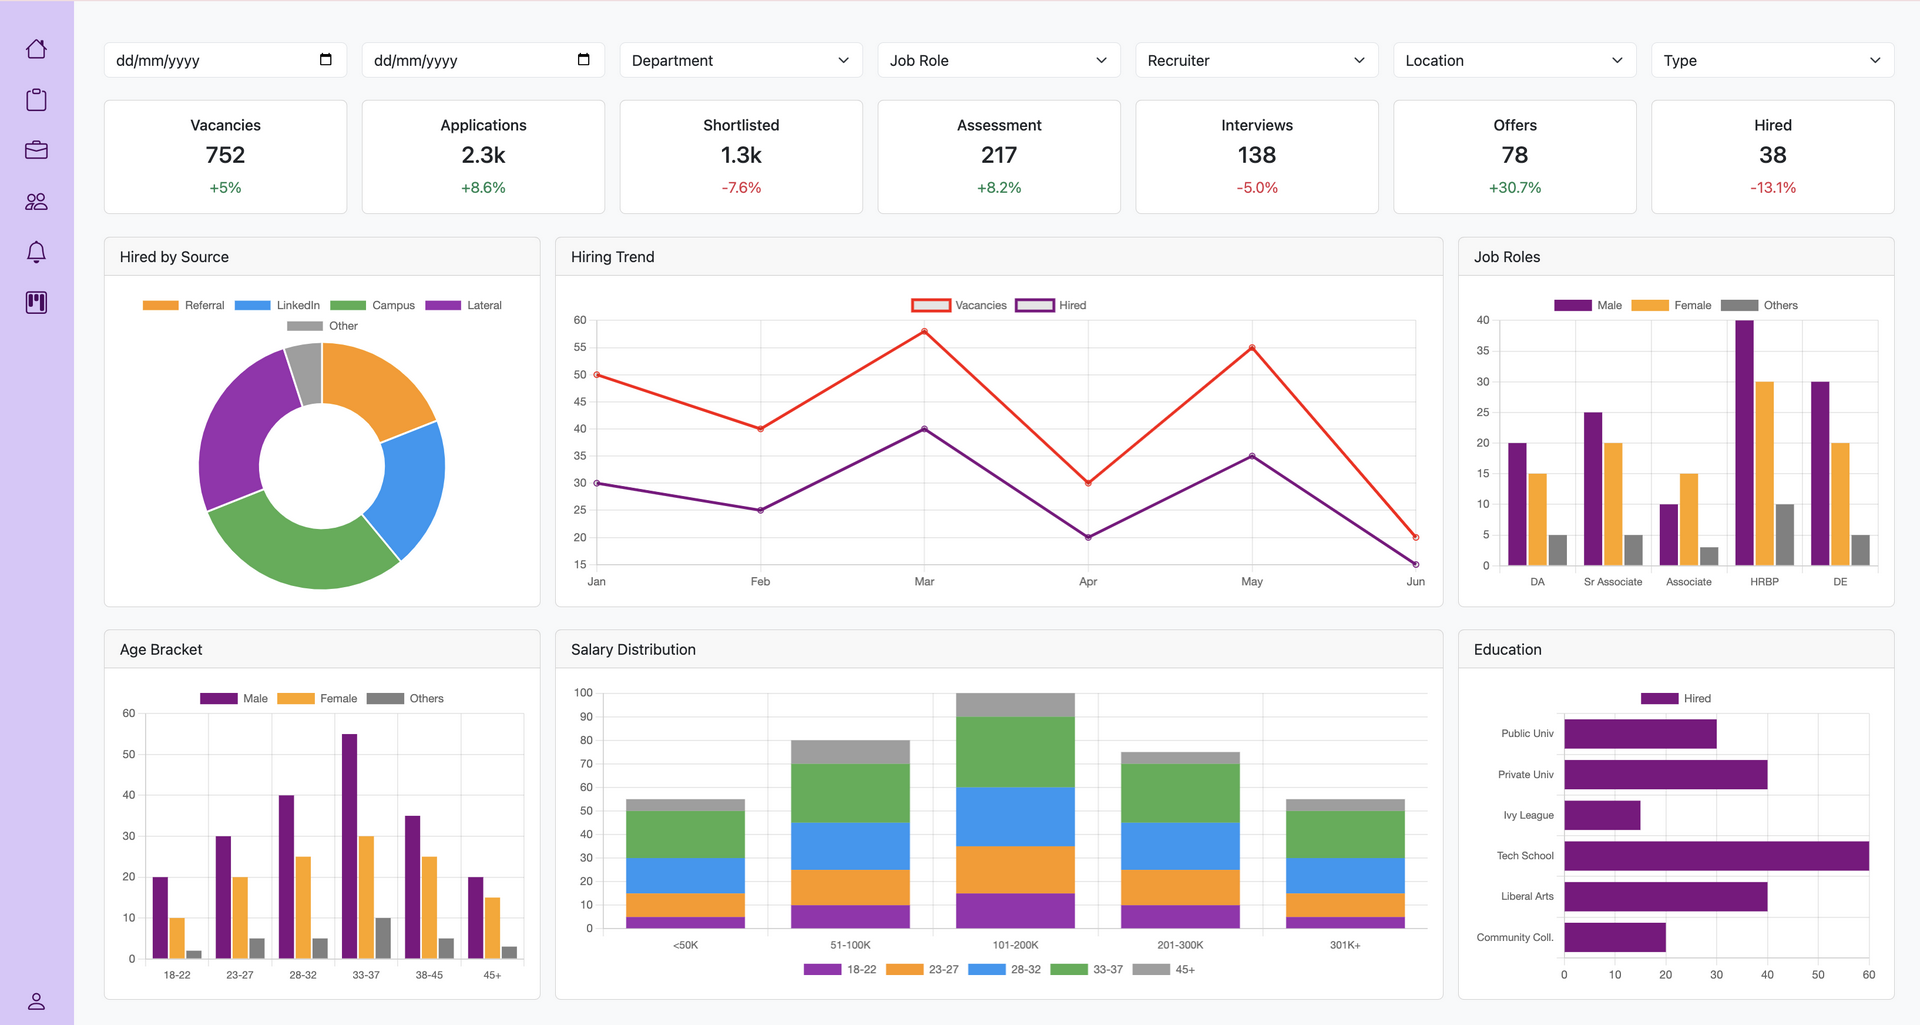The height and width of the screenshot is (1025, 1920).
Task: Toggle Referral legend in Hired by Source
Action: [184, 305]
